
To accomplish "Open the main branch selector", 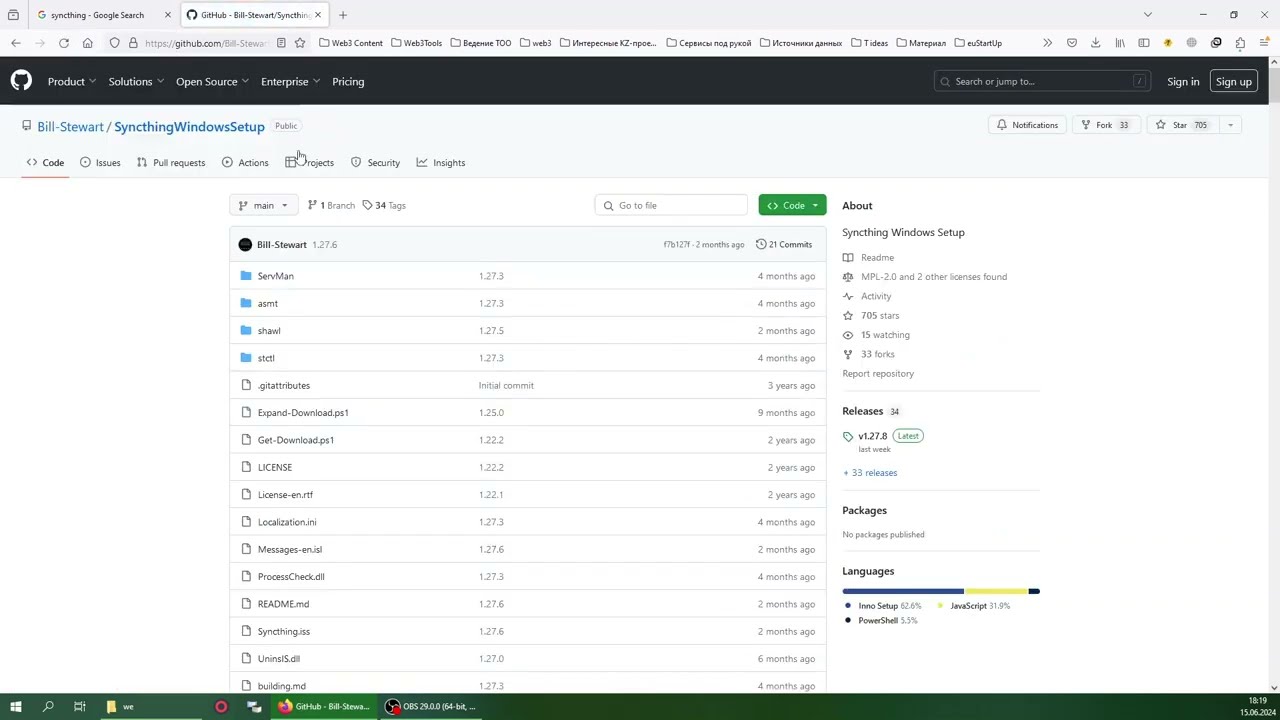I will click(264, 205).
